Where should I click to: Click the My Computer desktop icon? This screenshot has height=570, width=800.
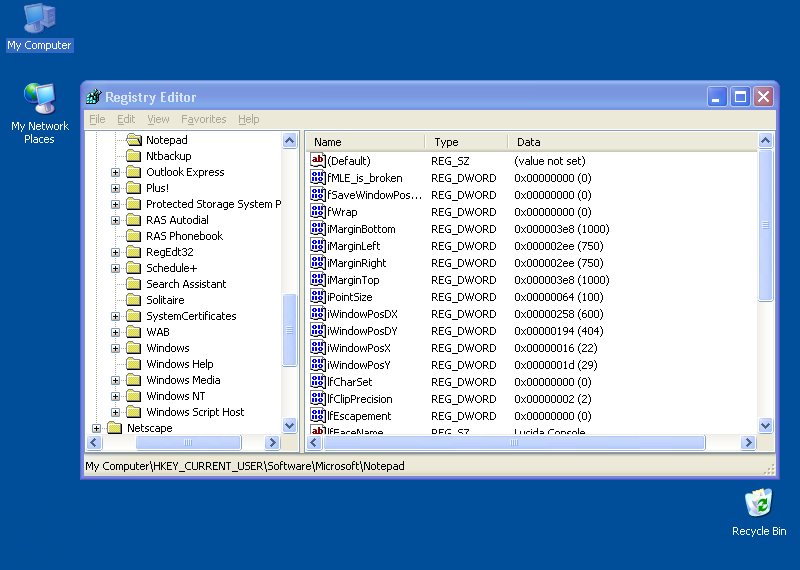click(x=39, y=27)
